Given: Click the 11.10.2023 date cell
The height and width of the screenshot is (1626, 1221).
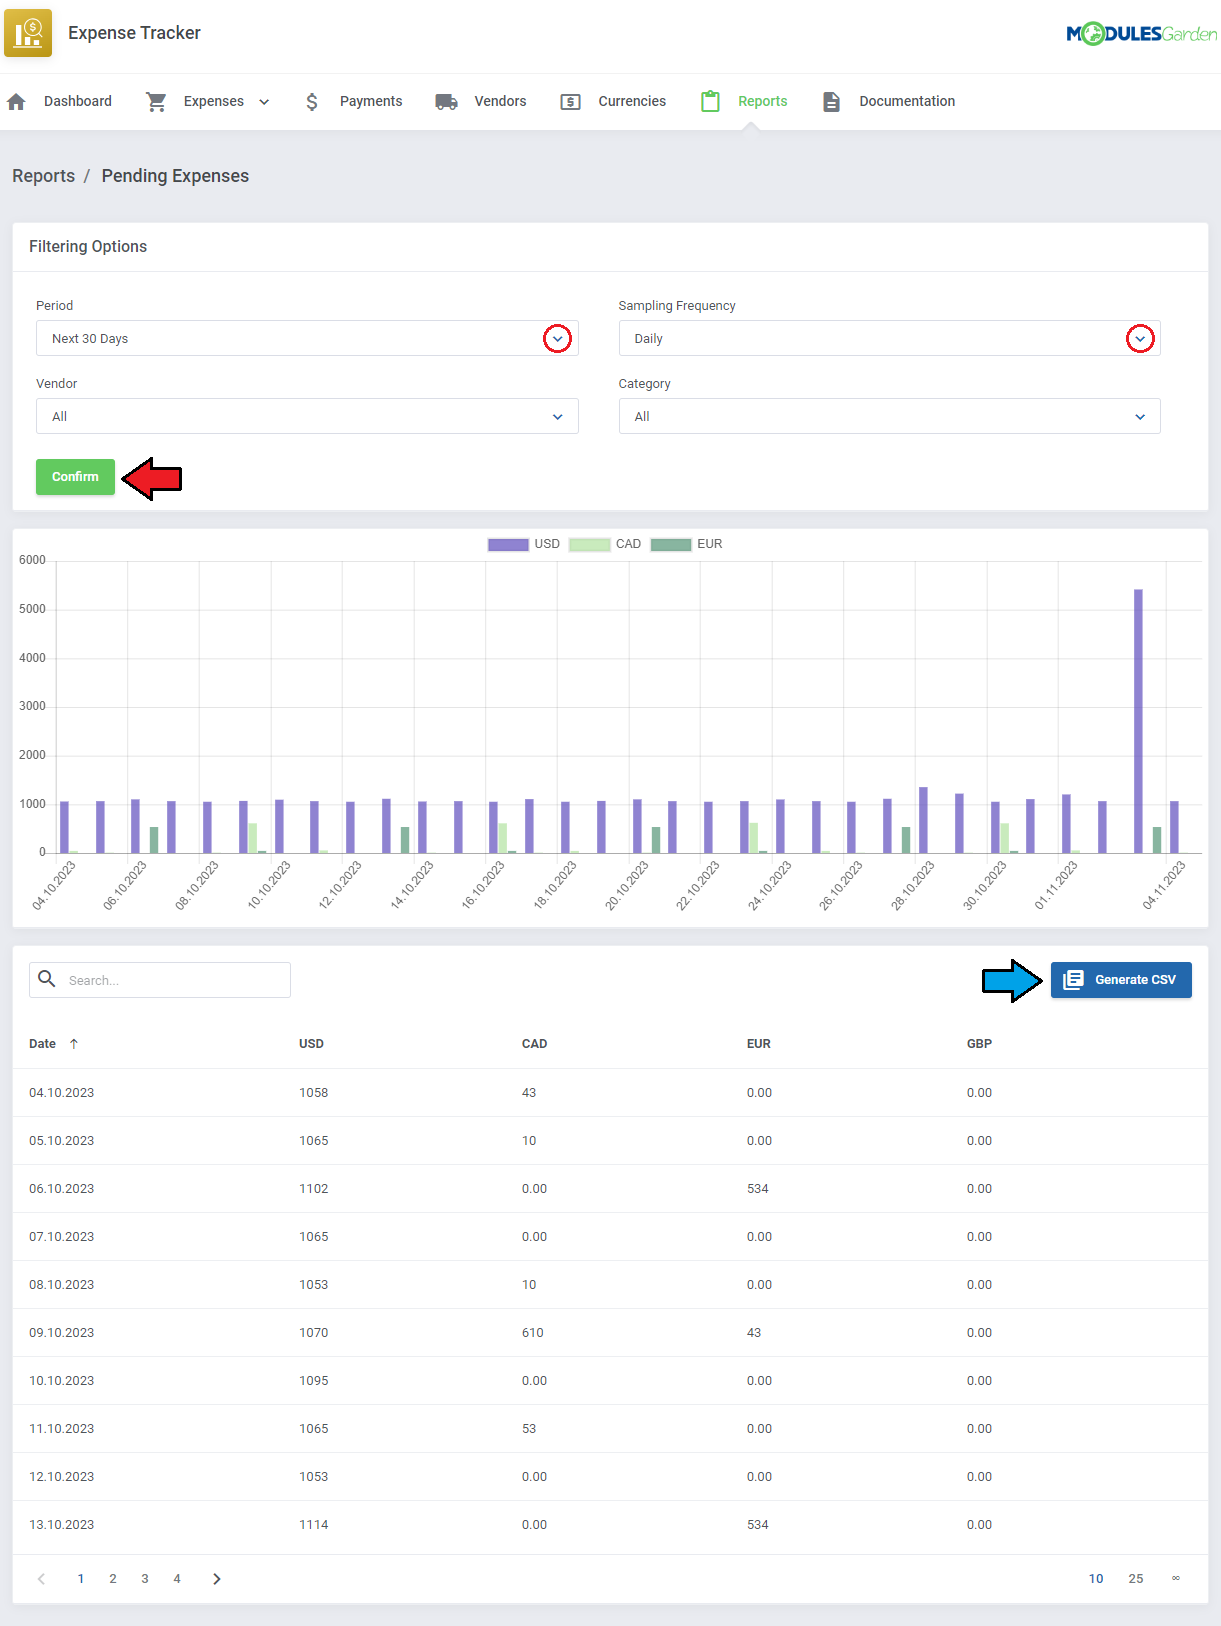Looking at the screenshot, I should pos(61,1428).
